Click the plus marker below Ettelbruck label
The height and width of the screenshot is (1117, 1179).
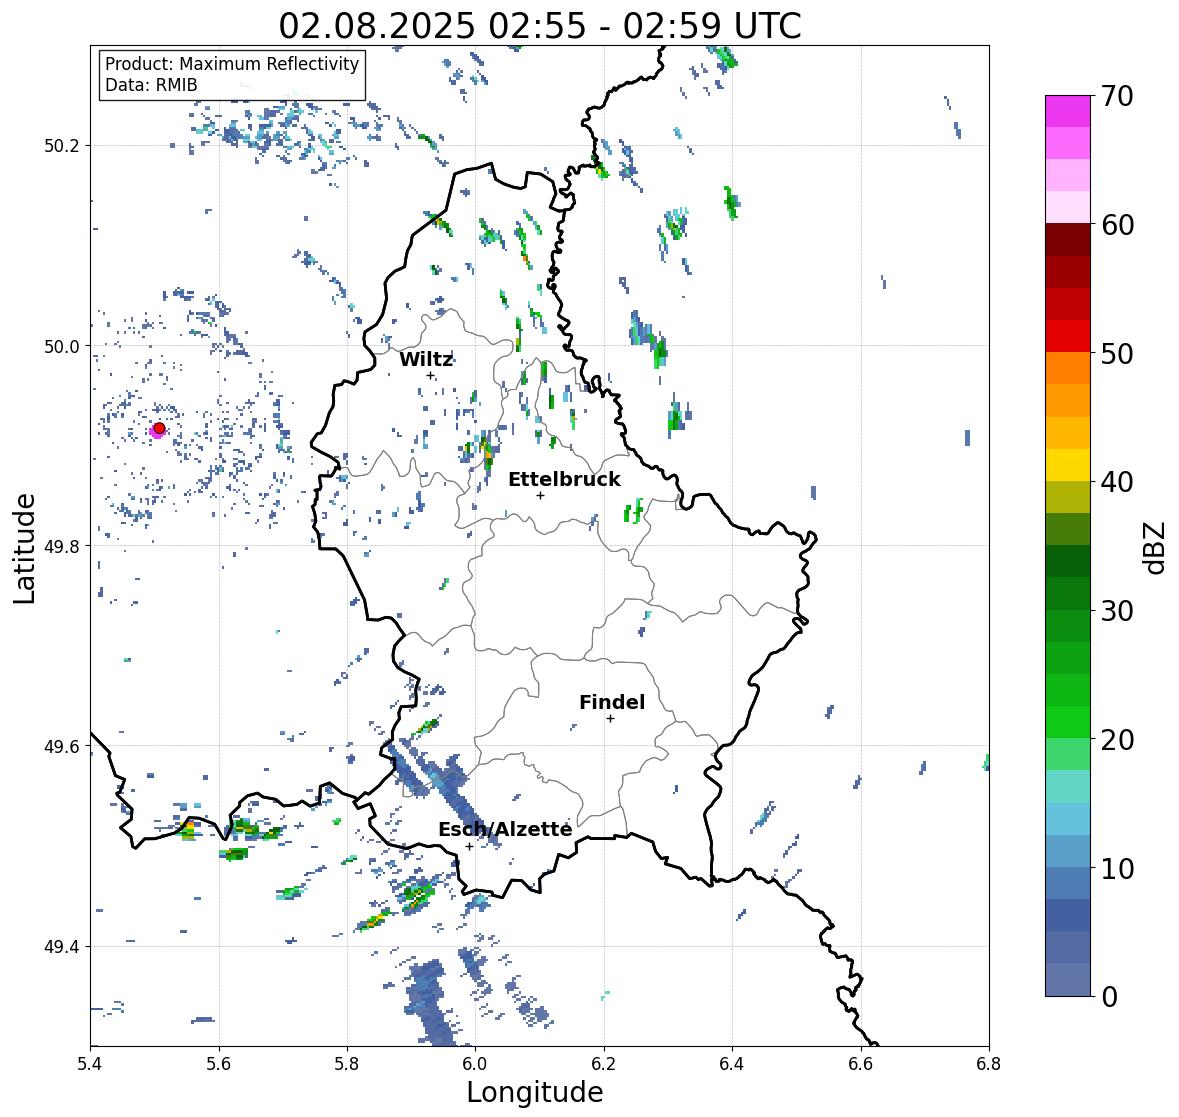[540, 495]
